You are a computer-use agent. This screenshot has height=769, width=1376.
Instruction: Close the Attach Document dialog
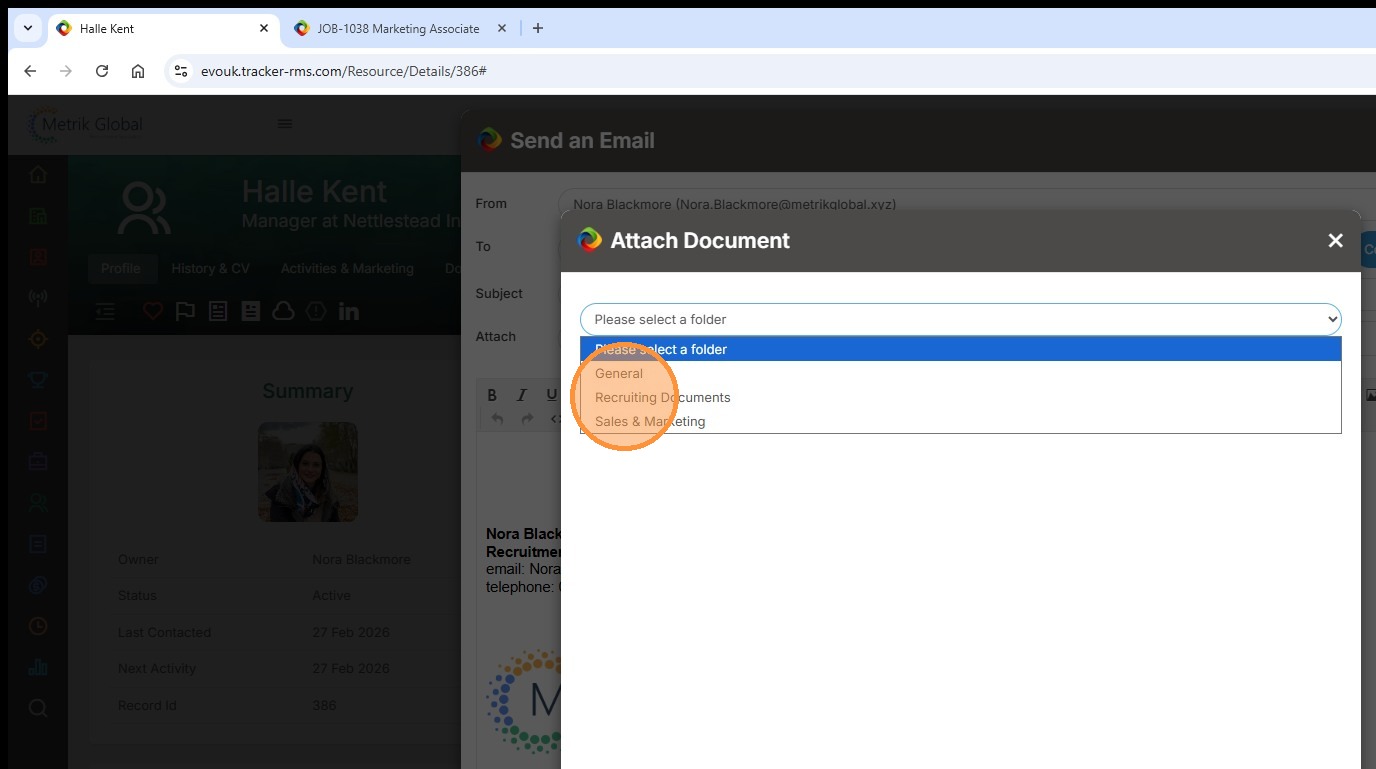(1335, 240)
